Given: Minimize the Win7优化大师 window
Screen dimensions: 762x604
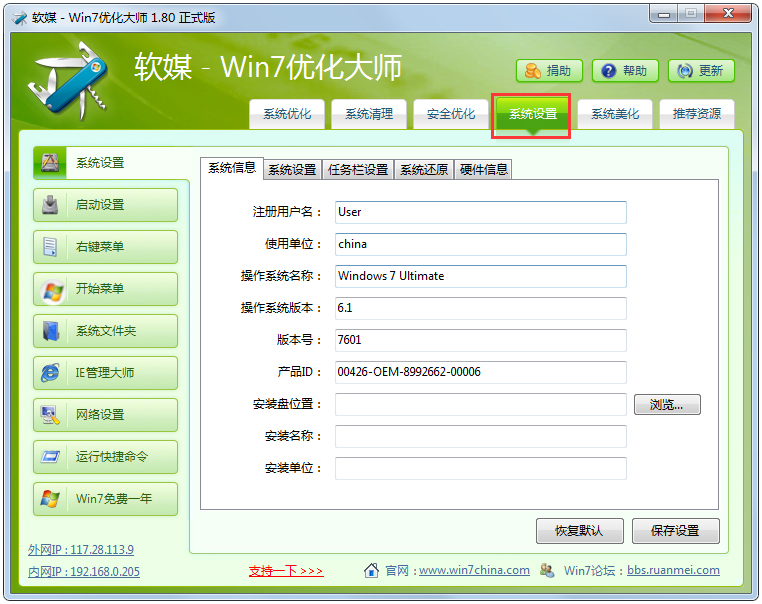Looking at the screenshot, I should [663, 14].
